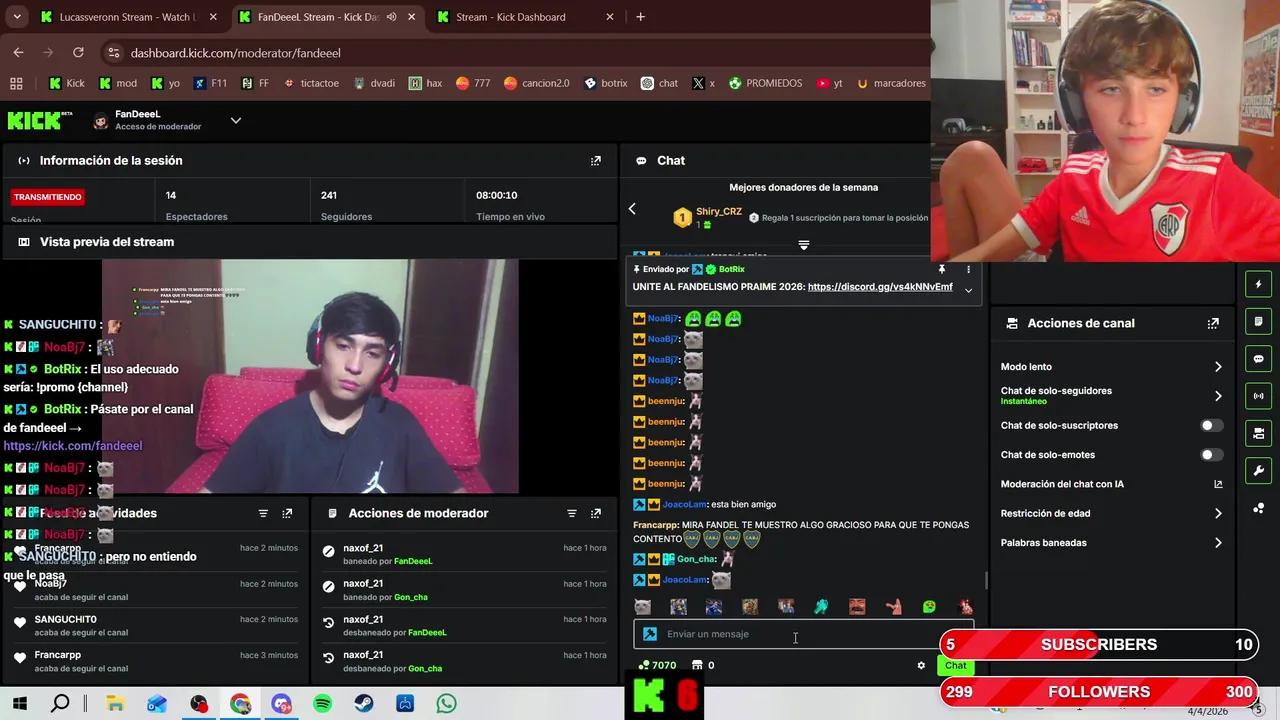
Task: Select the broadcast signal sidebar icon
Action: point(1258,396)
